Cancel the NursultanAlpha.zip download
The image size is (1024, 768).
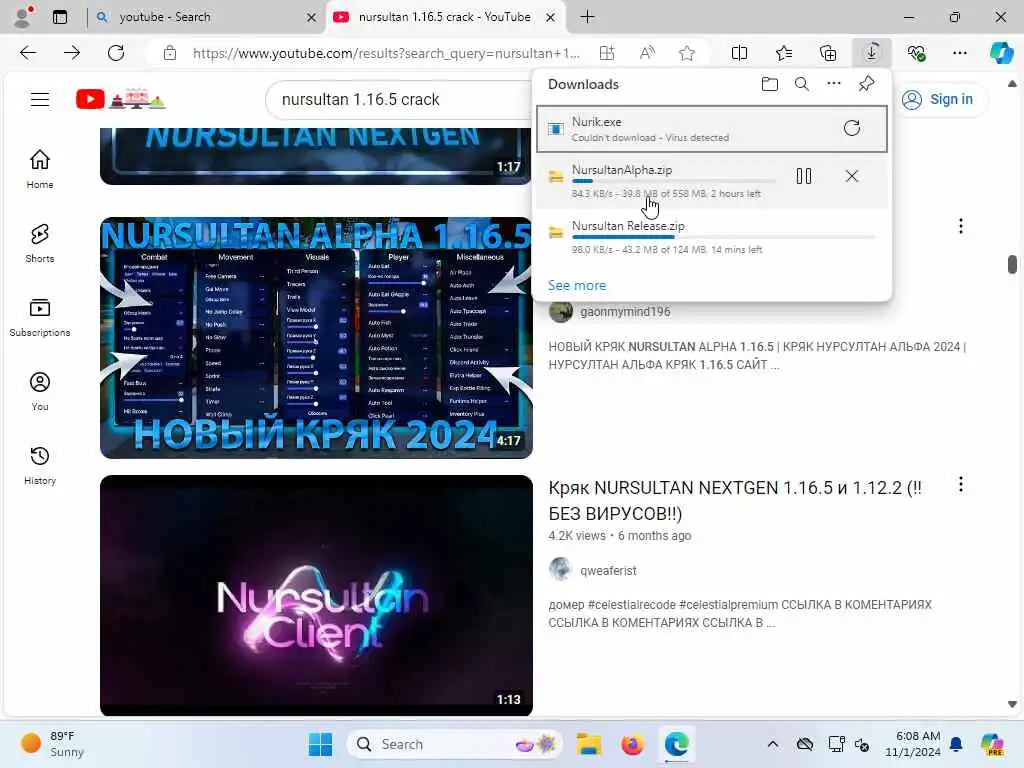(x=852, y=176)
